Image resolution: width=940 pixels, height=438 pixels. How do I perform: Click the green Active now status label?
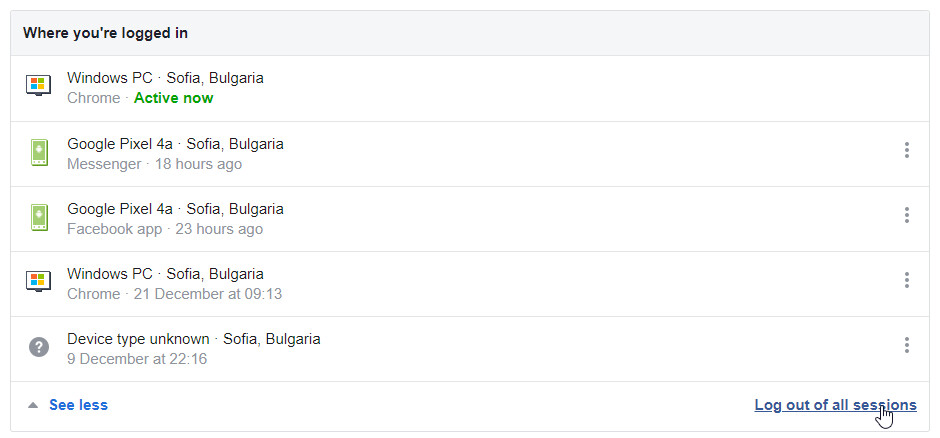173,98
